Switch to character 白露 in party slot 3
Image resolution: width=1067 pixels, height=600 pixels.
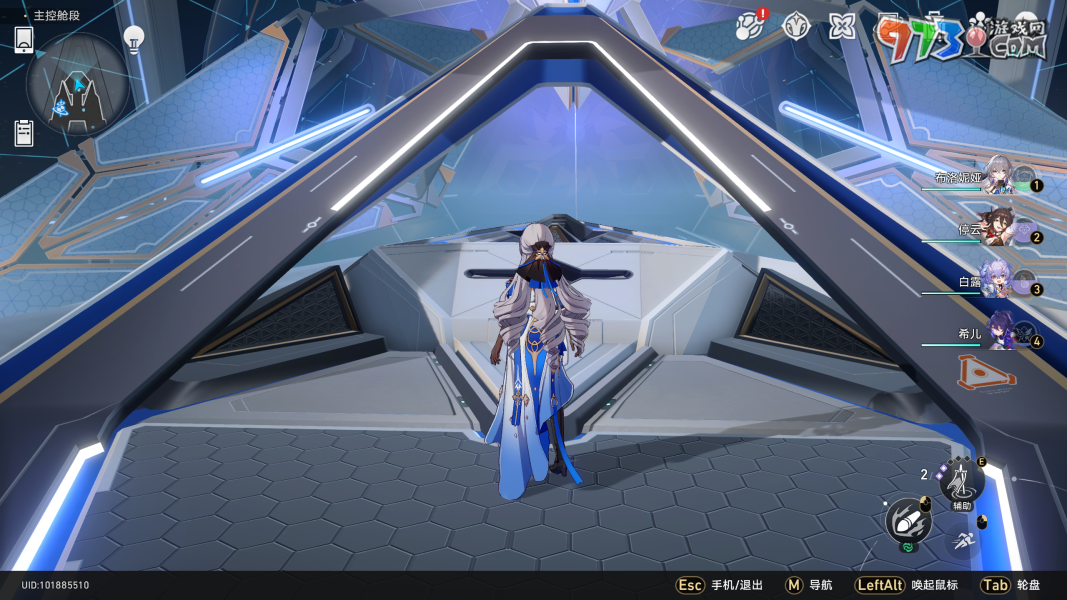click(998, 281)
